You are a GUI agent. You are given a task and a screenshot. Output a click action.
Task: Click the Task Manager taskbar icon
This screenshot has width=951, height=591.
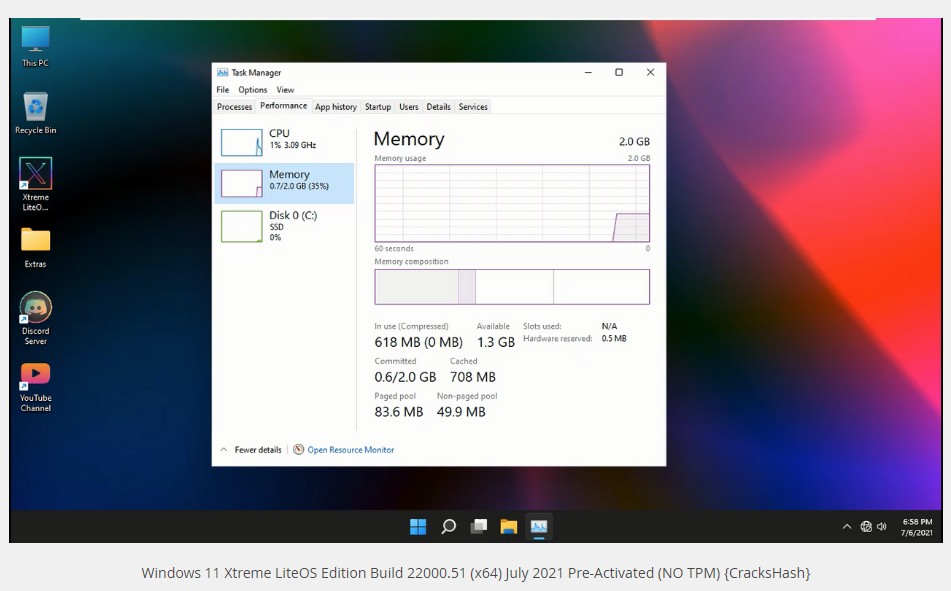tap(539, 526)
